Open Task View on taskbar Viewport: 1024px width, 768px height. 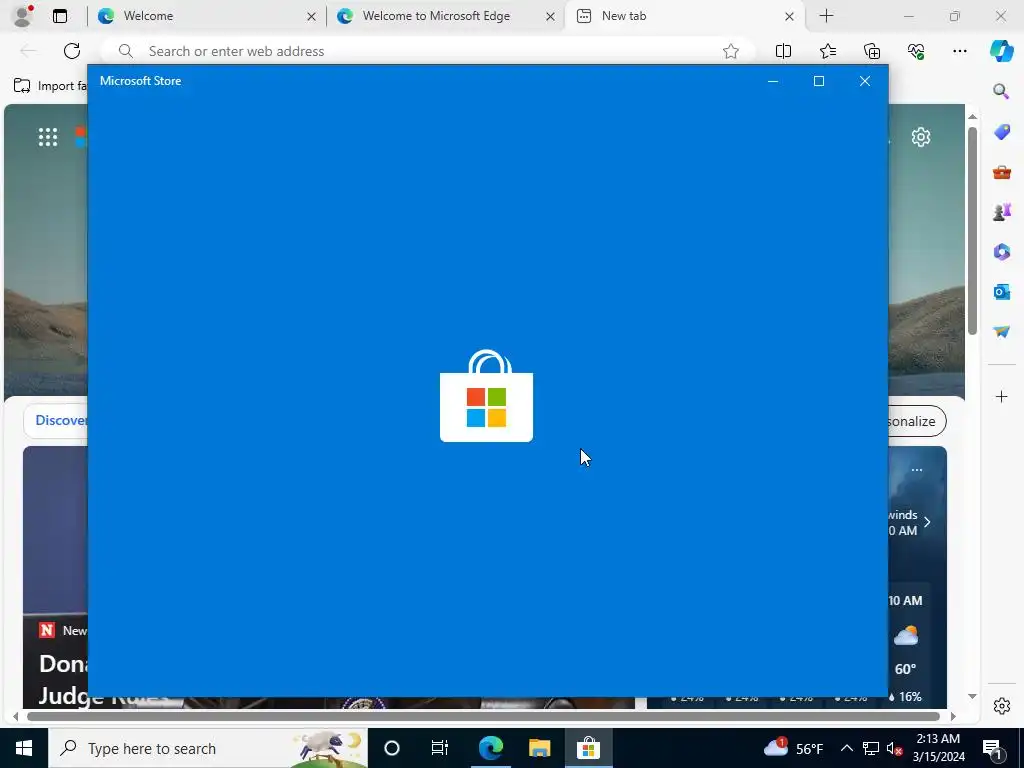click(x=440, y=748)
